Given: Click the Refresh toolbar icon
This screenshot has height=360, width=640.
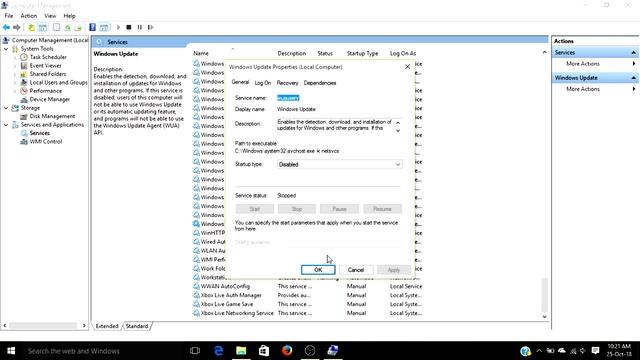Looking at the screenshot, I should coord(67,27).
